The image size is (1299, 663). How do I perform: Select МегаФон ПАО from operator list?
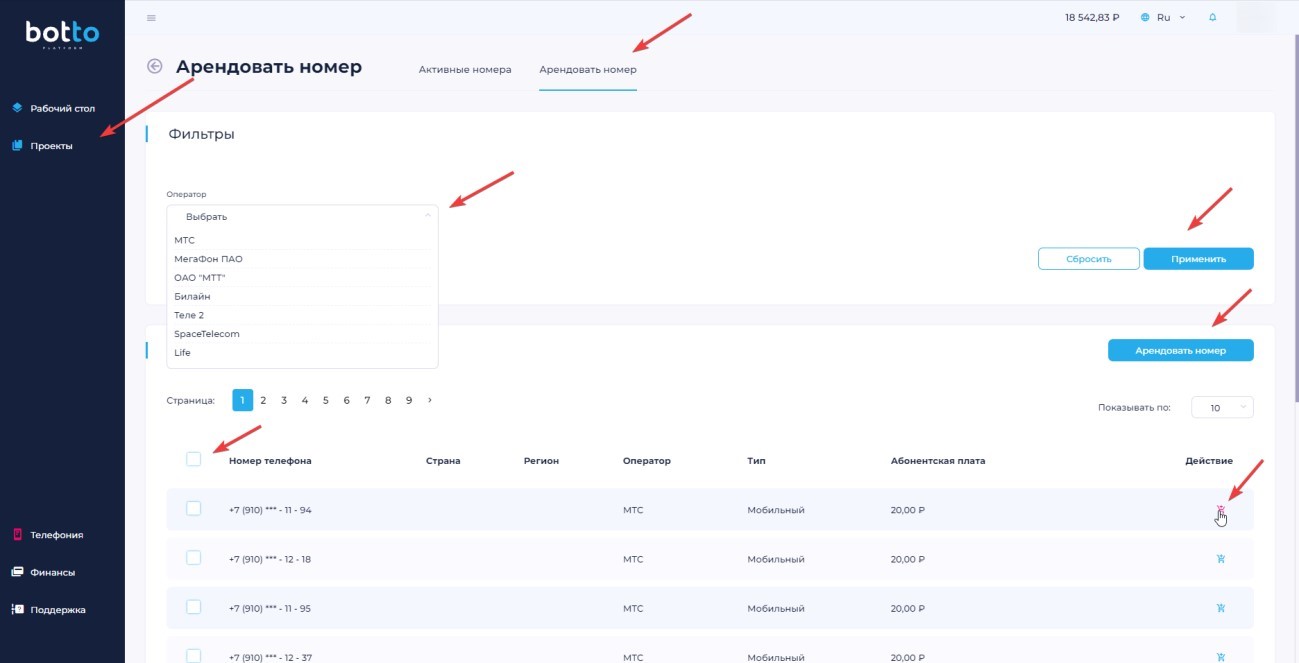click(x=208, y=259)
